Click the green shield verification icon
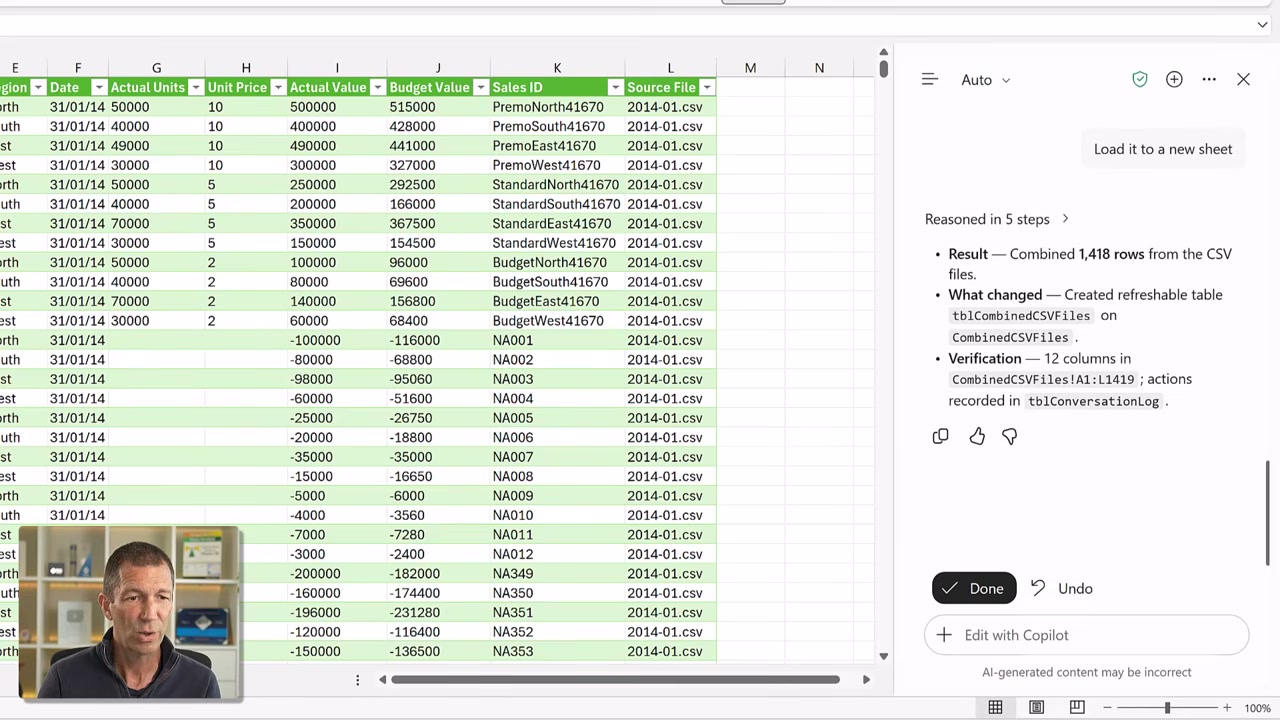 click(1140, 80)
